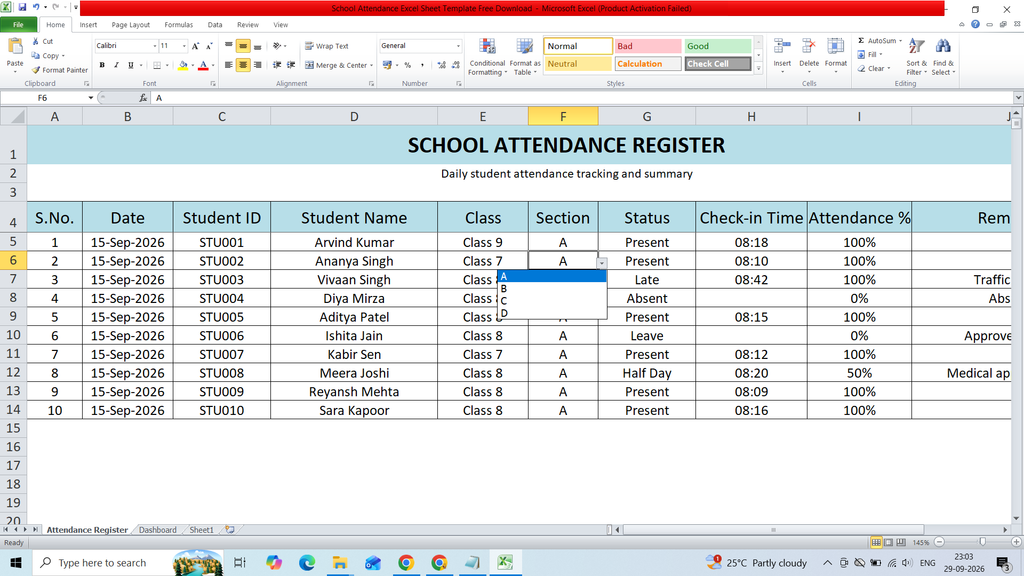Click the zoom slider handle

pyautogui.click(x=982, y=542)
